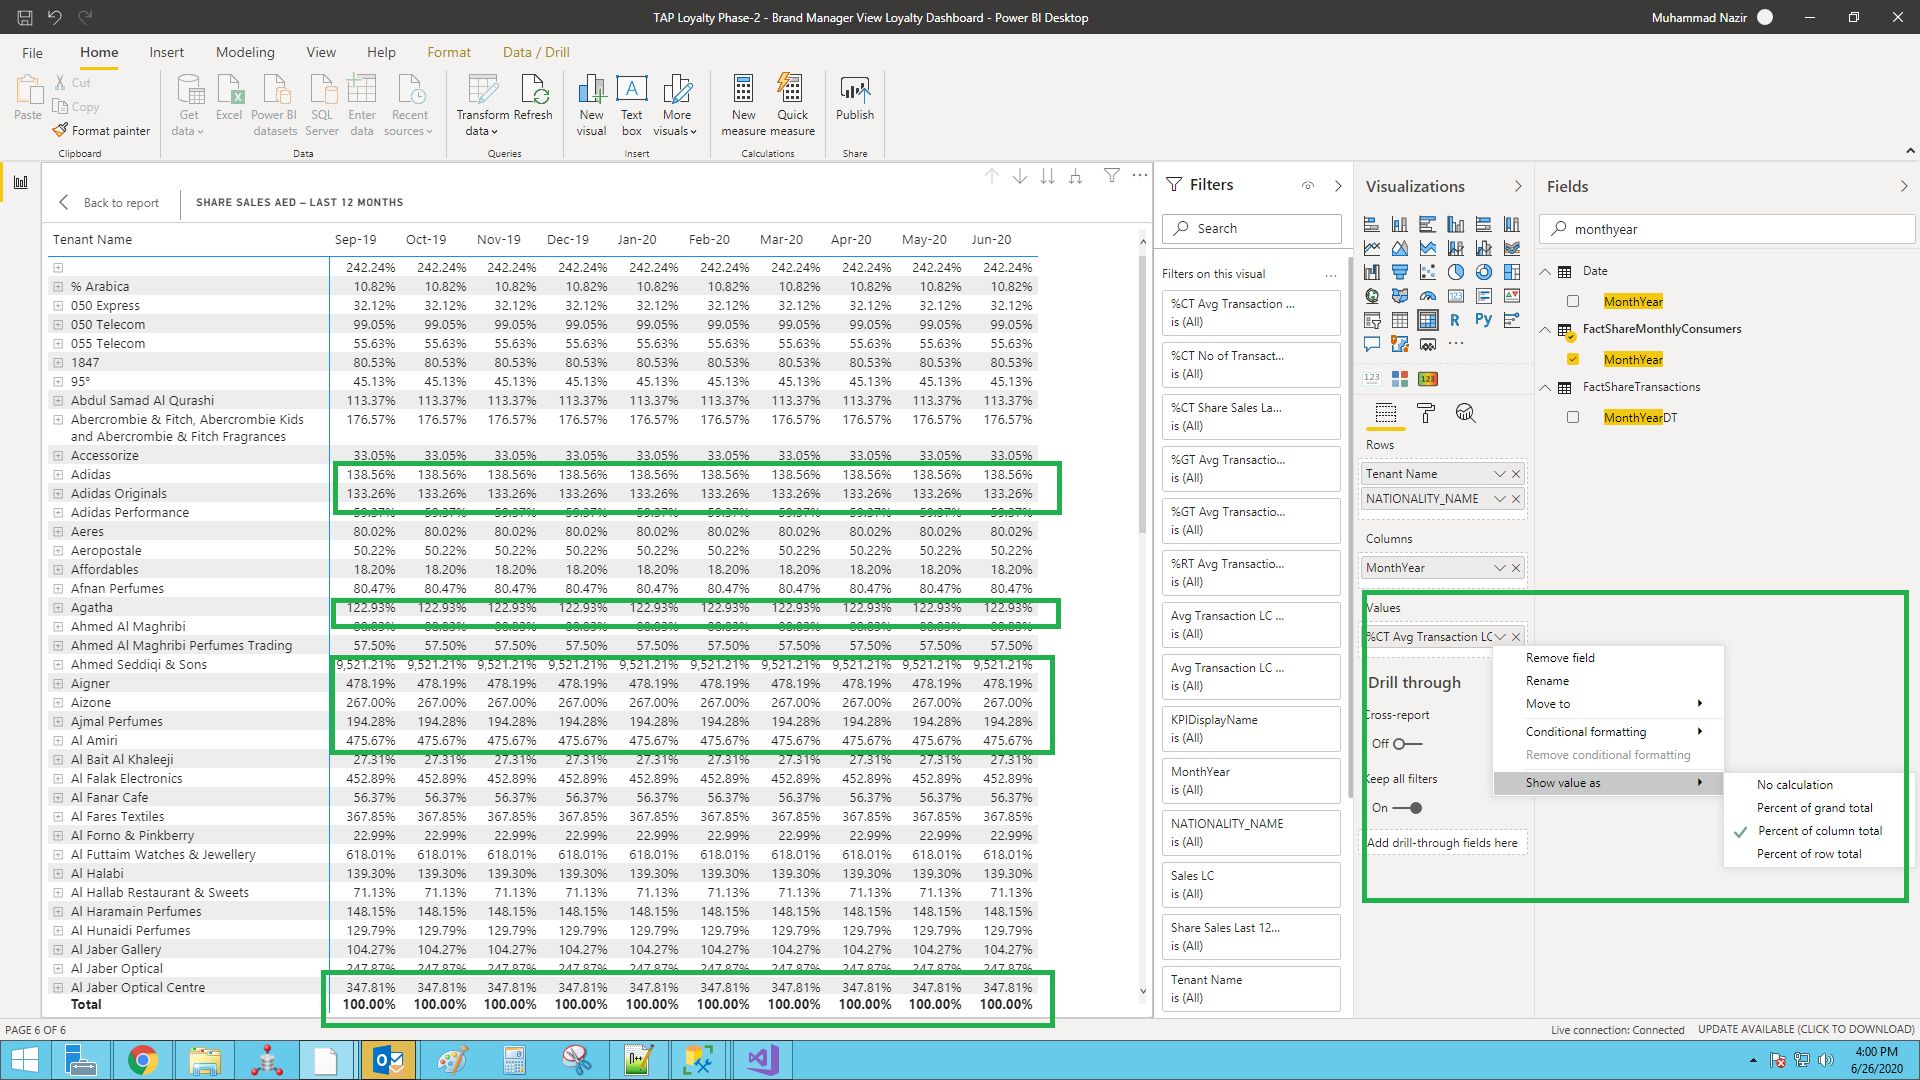Choose No calculation option
1920x1080 pixels.
[x=1795, y=785]
